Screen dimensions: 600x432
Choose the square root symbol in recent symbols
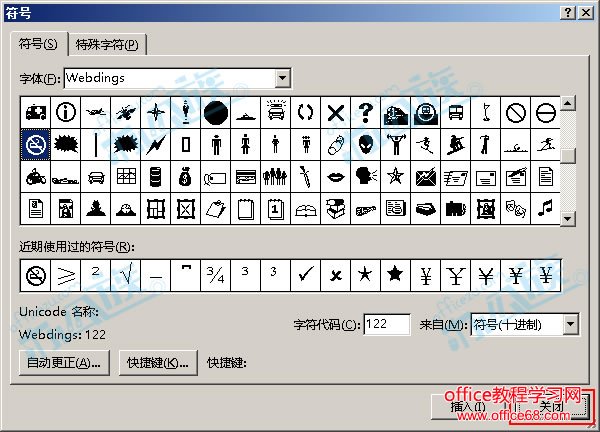126,276
